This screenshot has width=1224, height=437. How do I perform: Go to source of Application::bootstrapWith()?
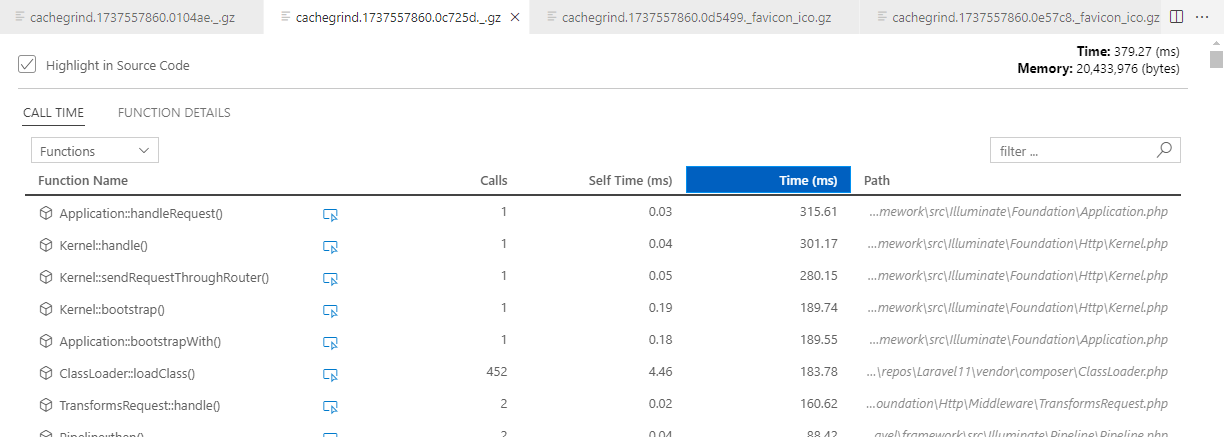tap(332, 342)
